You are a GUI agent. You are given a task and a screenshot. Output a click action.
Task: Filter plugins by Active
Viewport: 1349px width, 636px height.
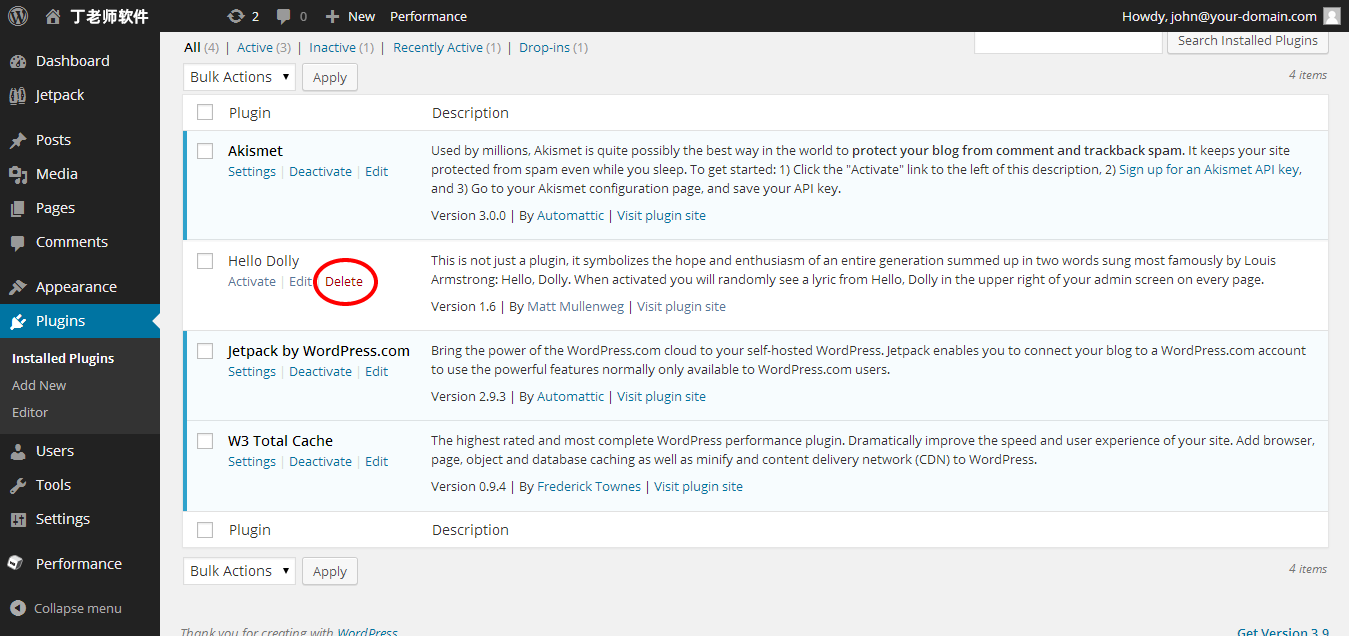click(255, 47)
